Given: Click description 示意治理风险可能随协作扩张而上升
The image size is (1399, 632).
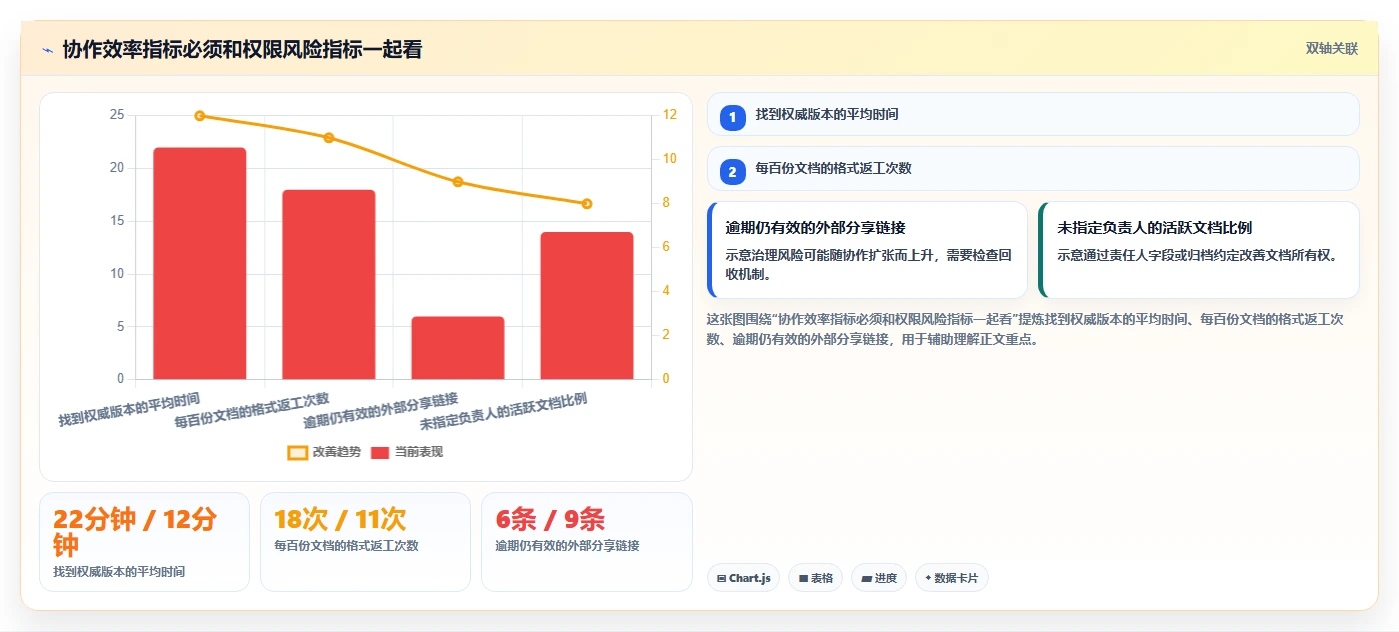Looking at the screenshot, I should pyautogui.click(x=868, y=265).
